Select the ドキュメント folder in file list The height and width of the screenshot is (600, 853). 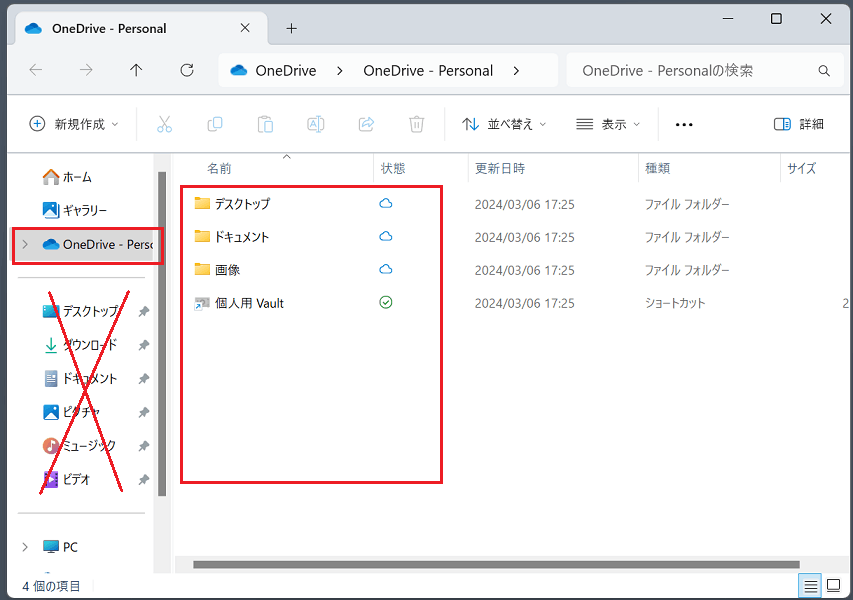point(232,237)
